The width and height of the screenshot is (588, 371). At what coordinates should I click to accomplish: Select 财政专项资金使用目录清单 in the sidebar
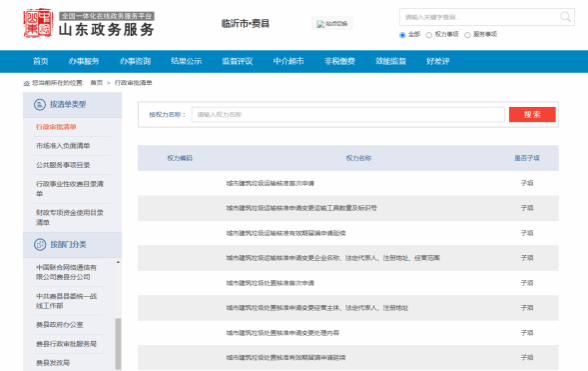(x=70, y=218)
